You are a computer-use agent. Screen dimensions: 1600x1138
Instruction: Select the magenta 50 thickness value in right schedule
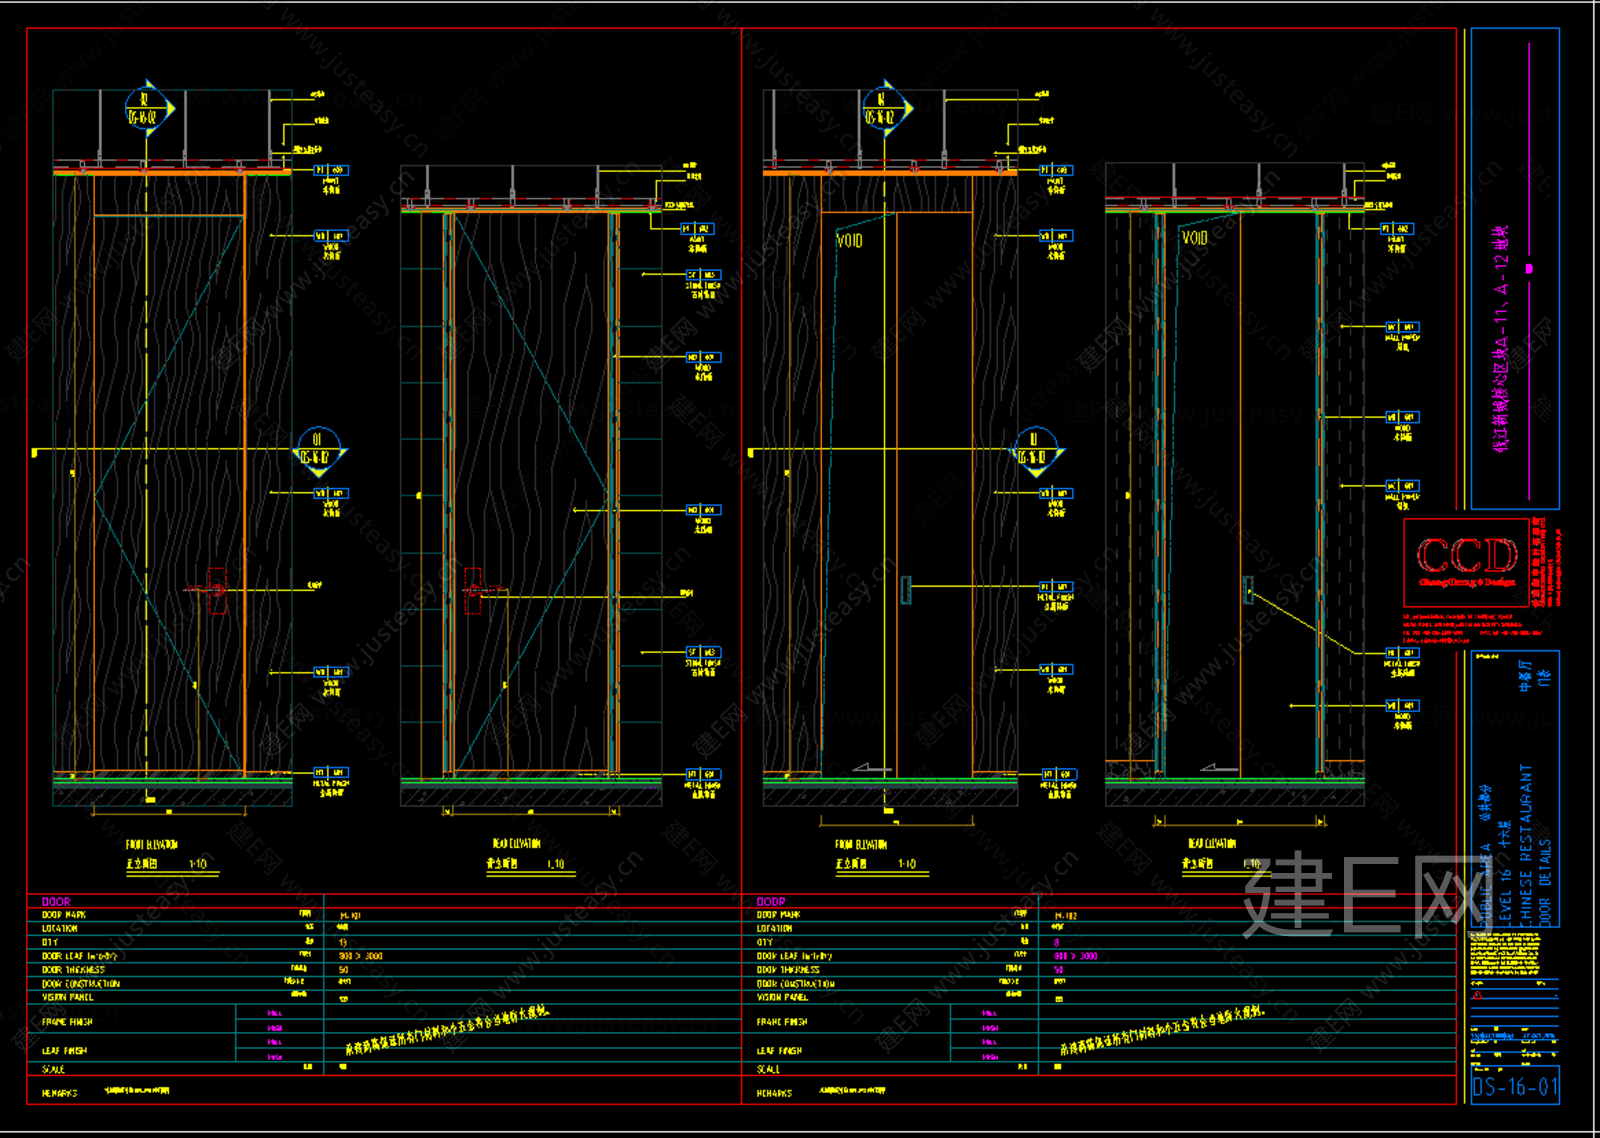coord(1059,970)
